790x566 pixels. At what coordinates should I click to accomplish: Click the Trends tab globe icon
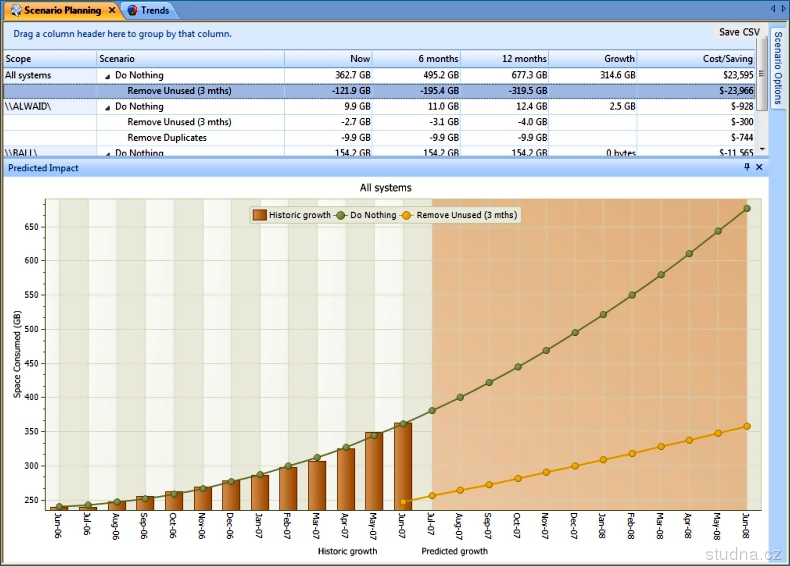[x=132, y=10]
